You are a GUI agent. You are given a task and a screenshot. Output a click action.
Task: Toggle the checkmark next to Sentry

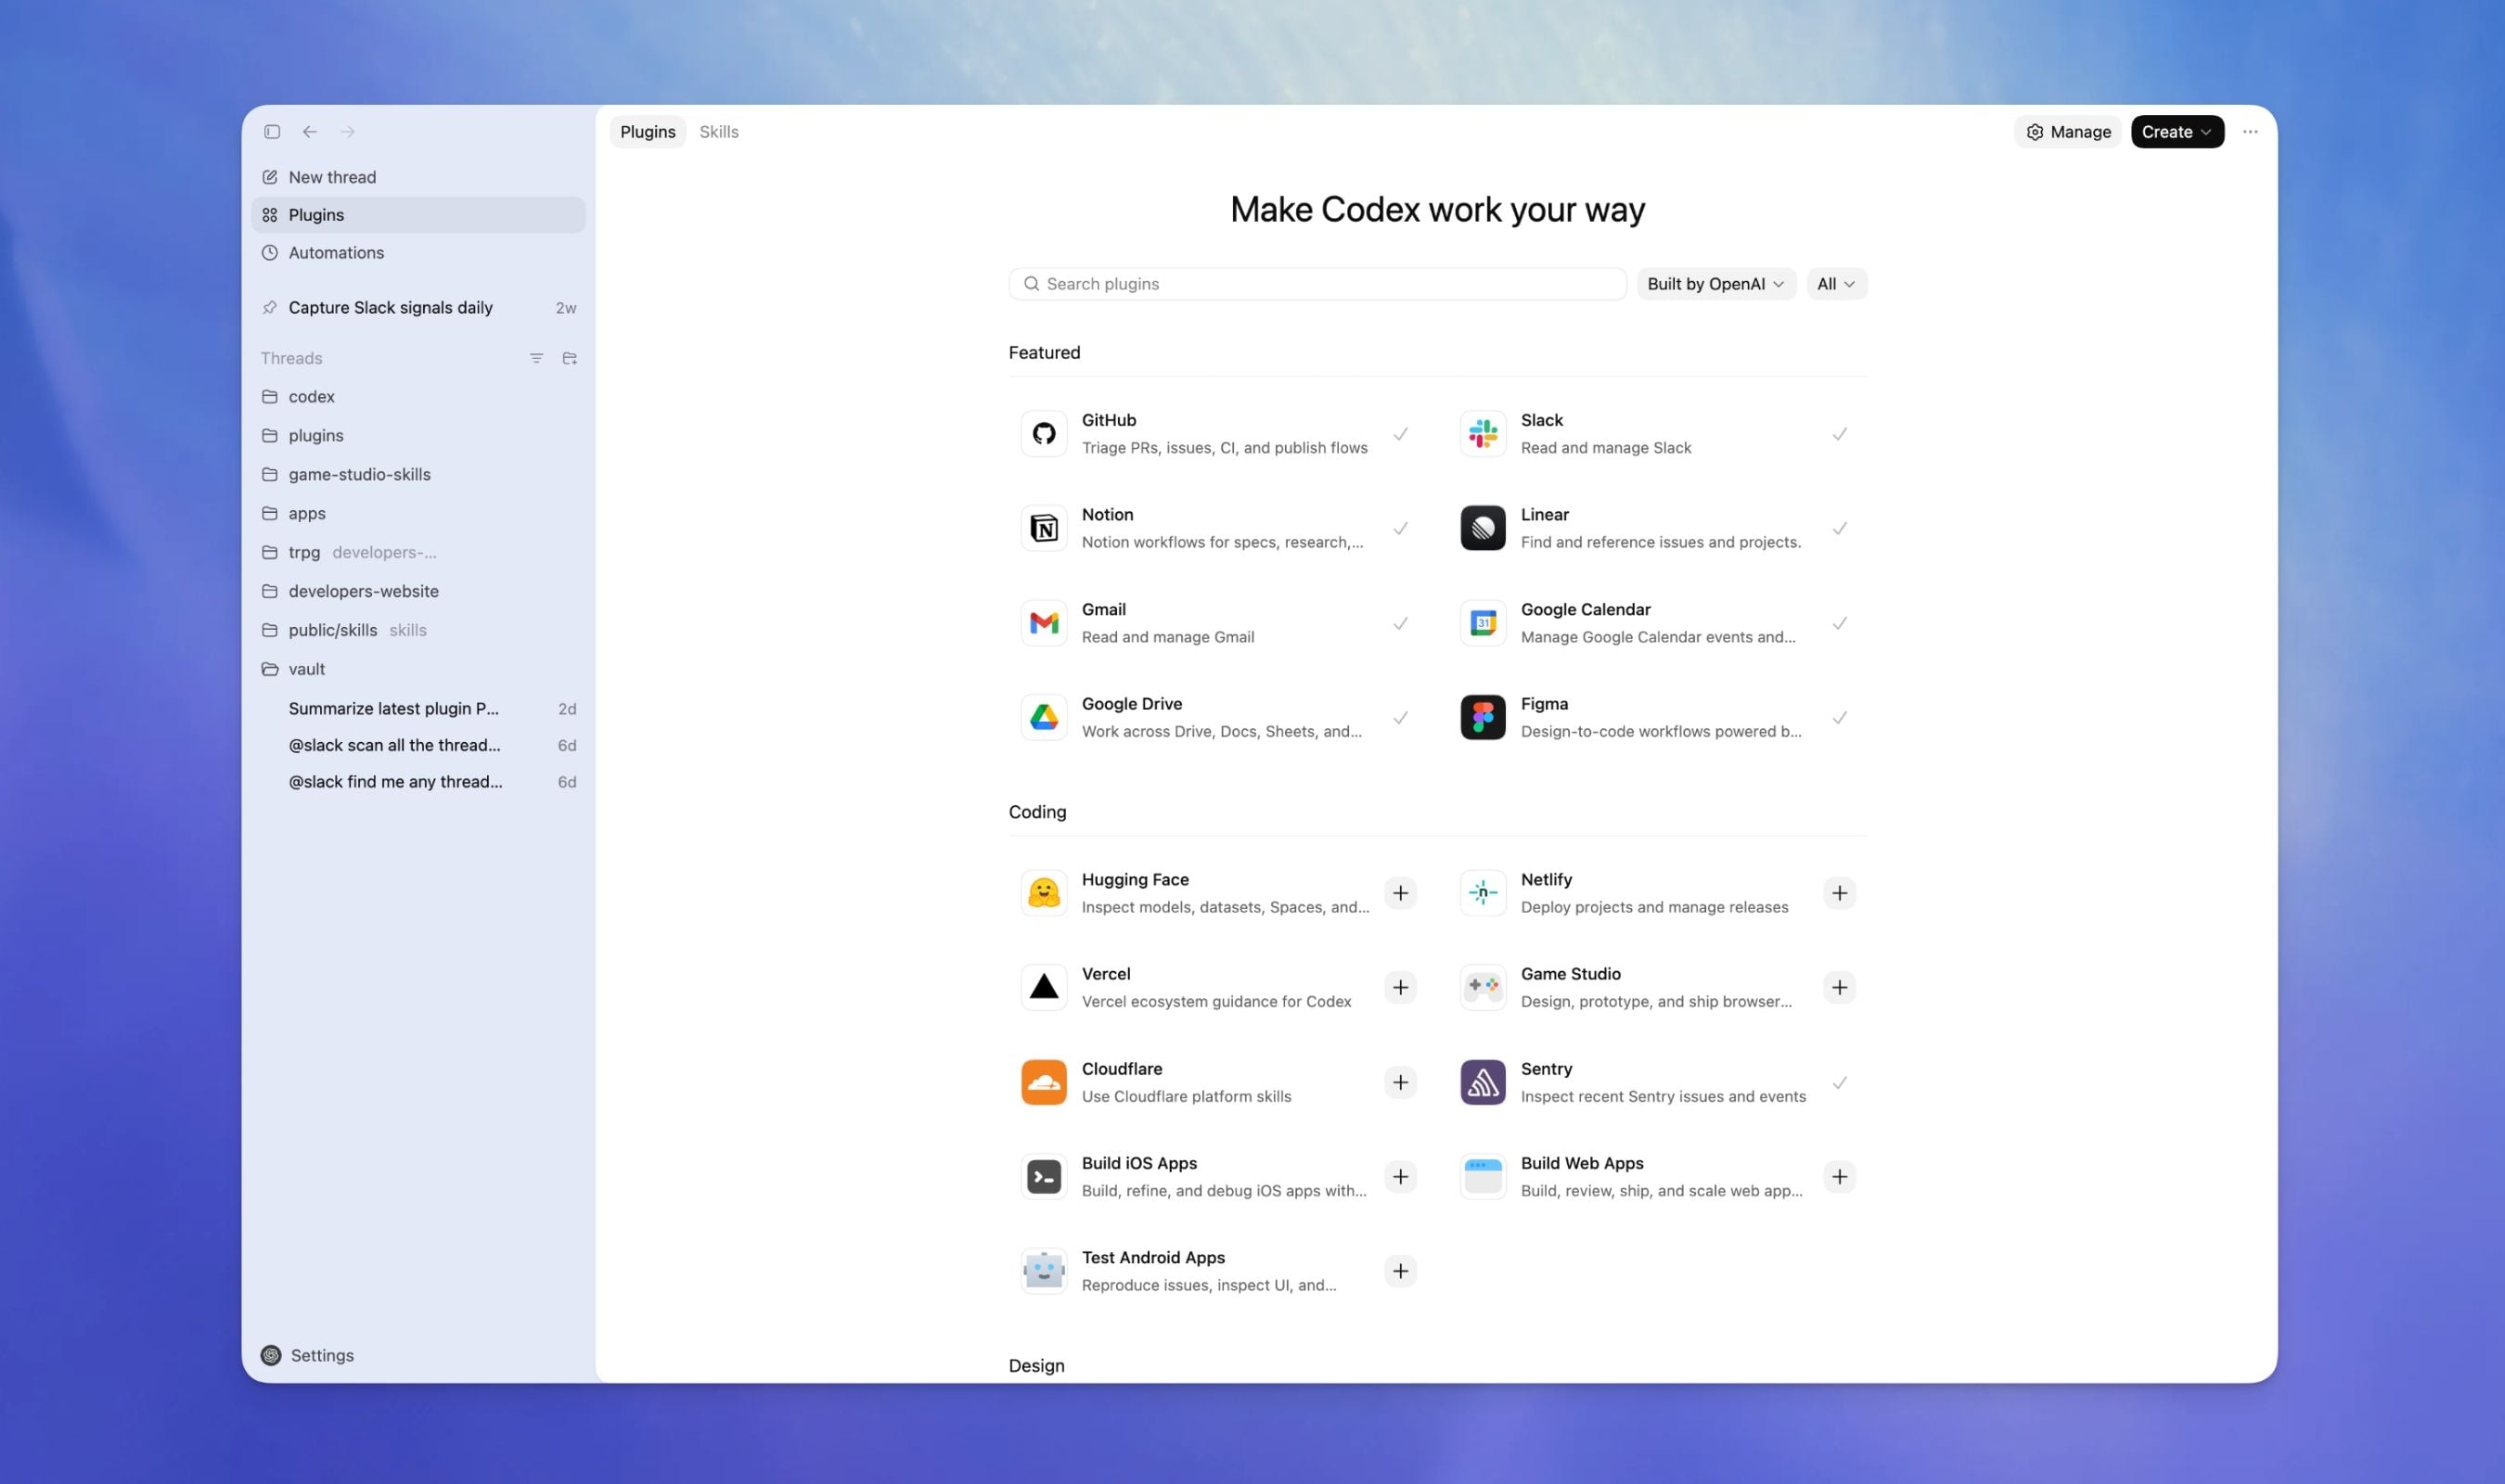pyautogui.click(x=1840, y=1081)
